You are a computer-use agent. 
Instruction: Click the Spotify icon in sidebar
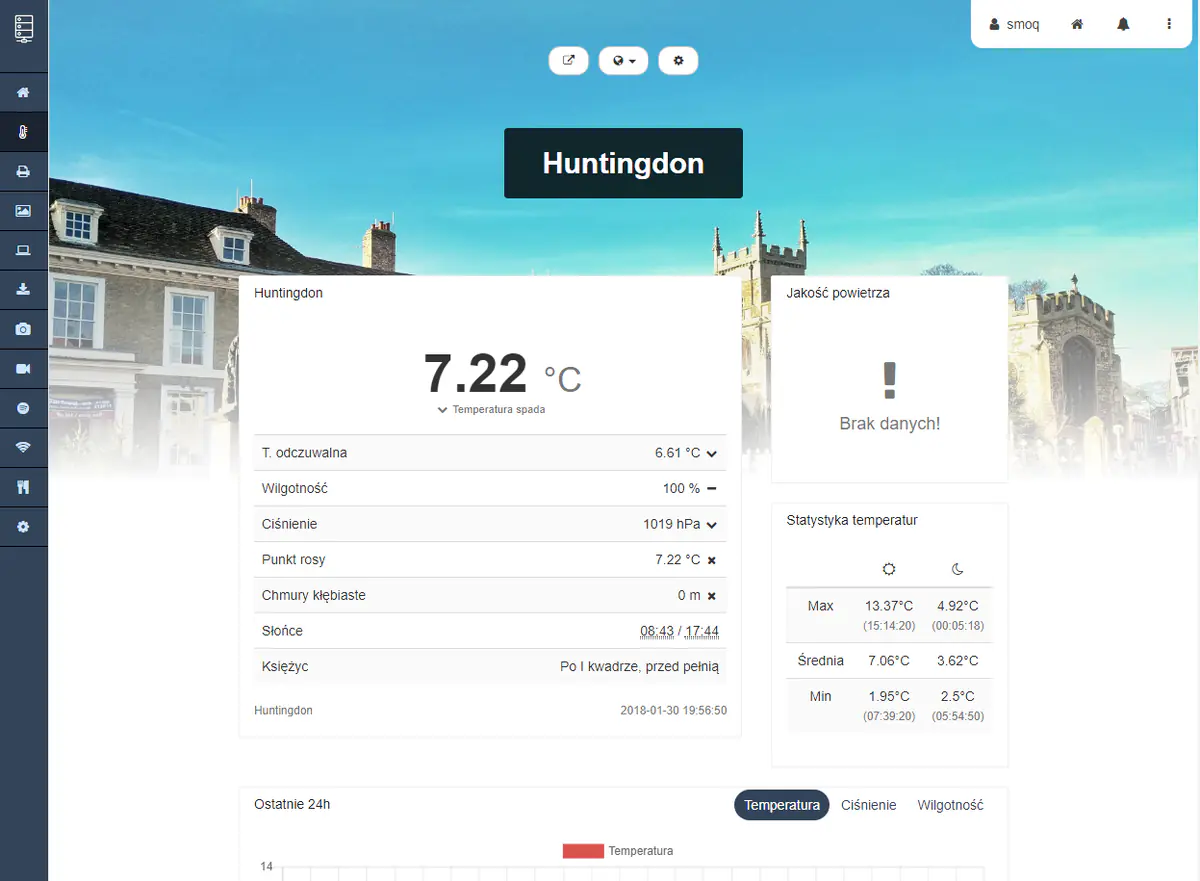(23, 408)
